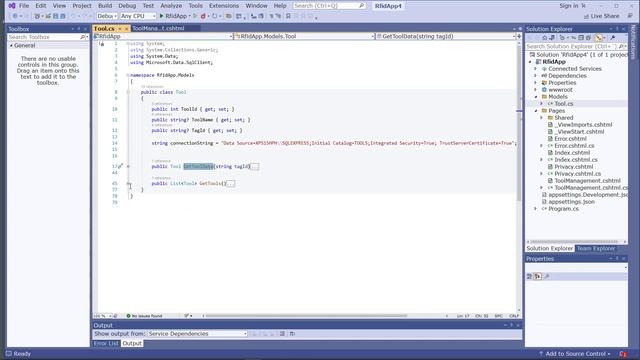640x360 pixels.
Task: Switch to the Error List tab
Action: pyautogui.click(x=106, y=344)
